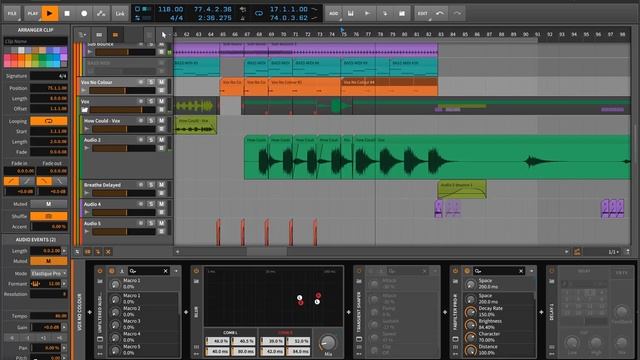Open the 1/1 grid resolution dropdown
640x360 pixels.
[x=613, y=252]
